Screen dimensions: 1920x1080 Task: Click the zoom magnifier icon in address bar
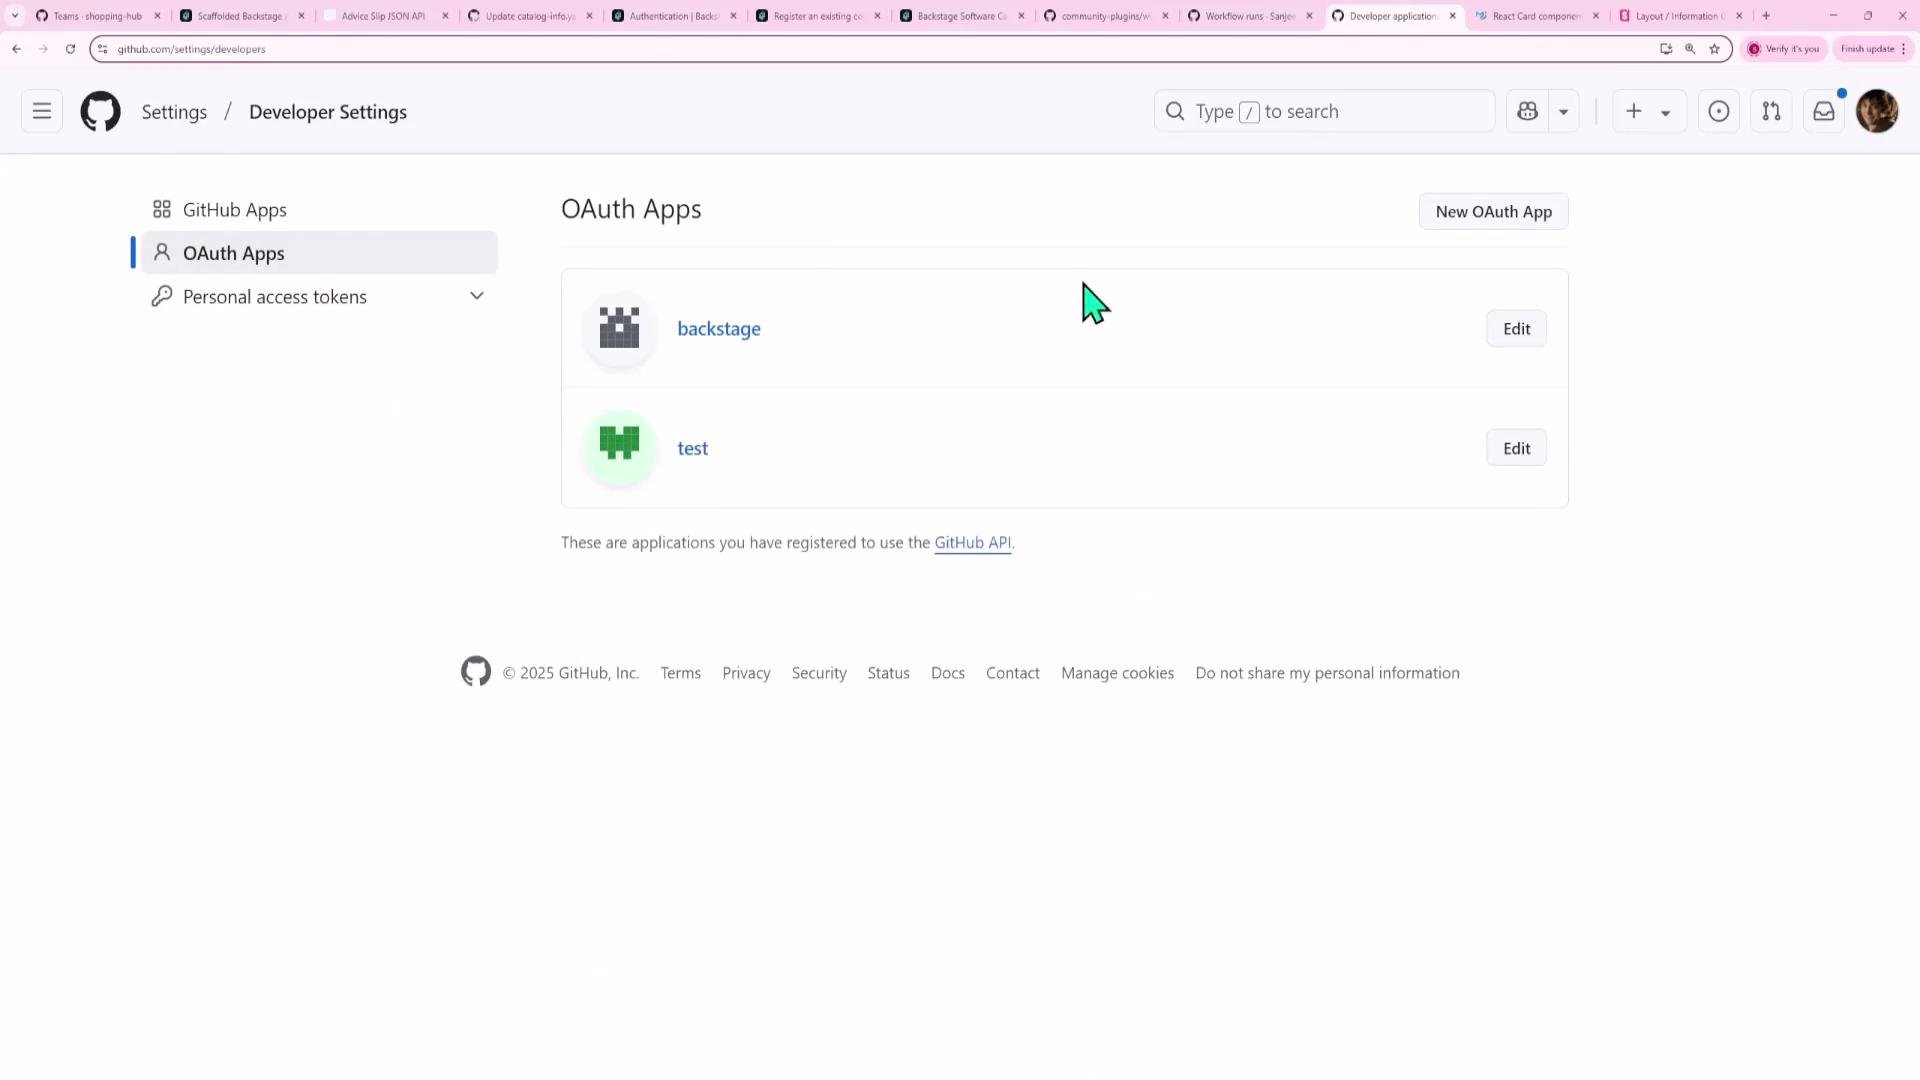point(1690,49)
